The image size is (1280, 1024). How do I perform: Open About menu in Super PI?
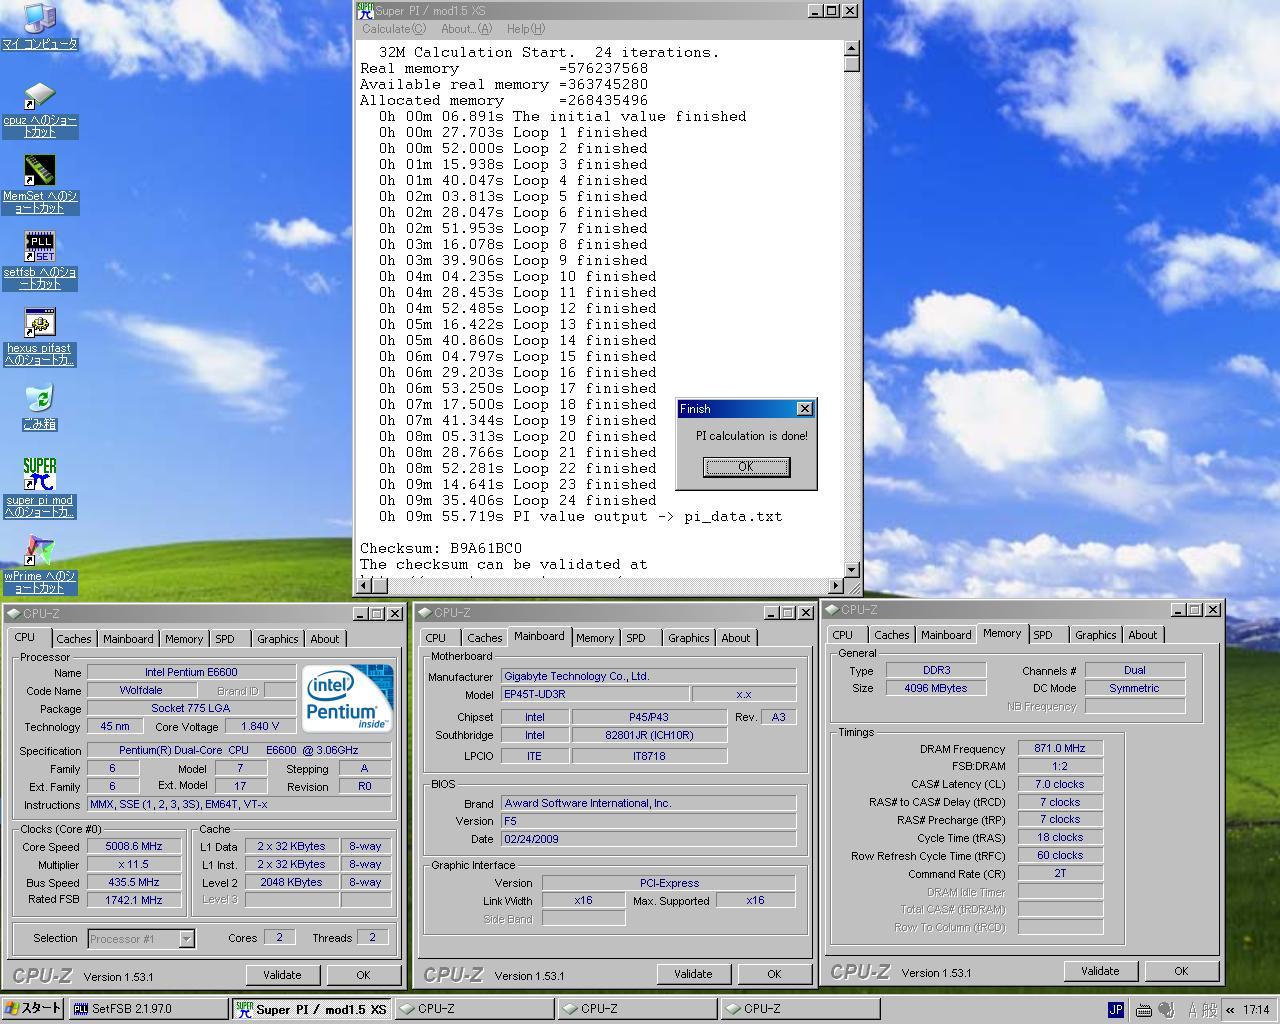click(x=467, y=29)
